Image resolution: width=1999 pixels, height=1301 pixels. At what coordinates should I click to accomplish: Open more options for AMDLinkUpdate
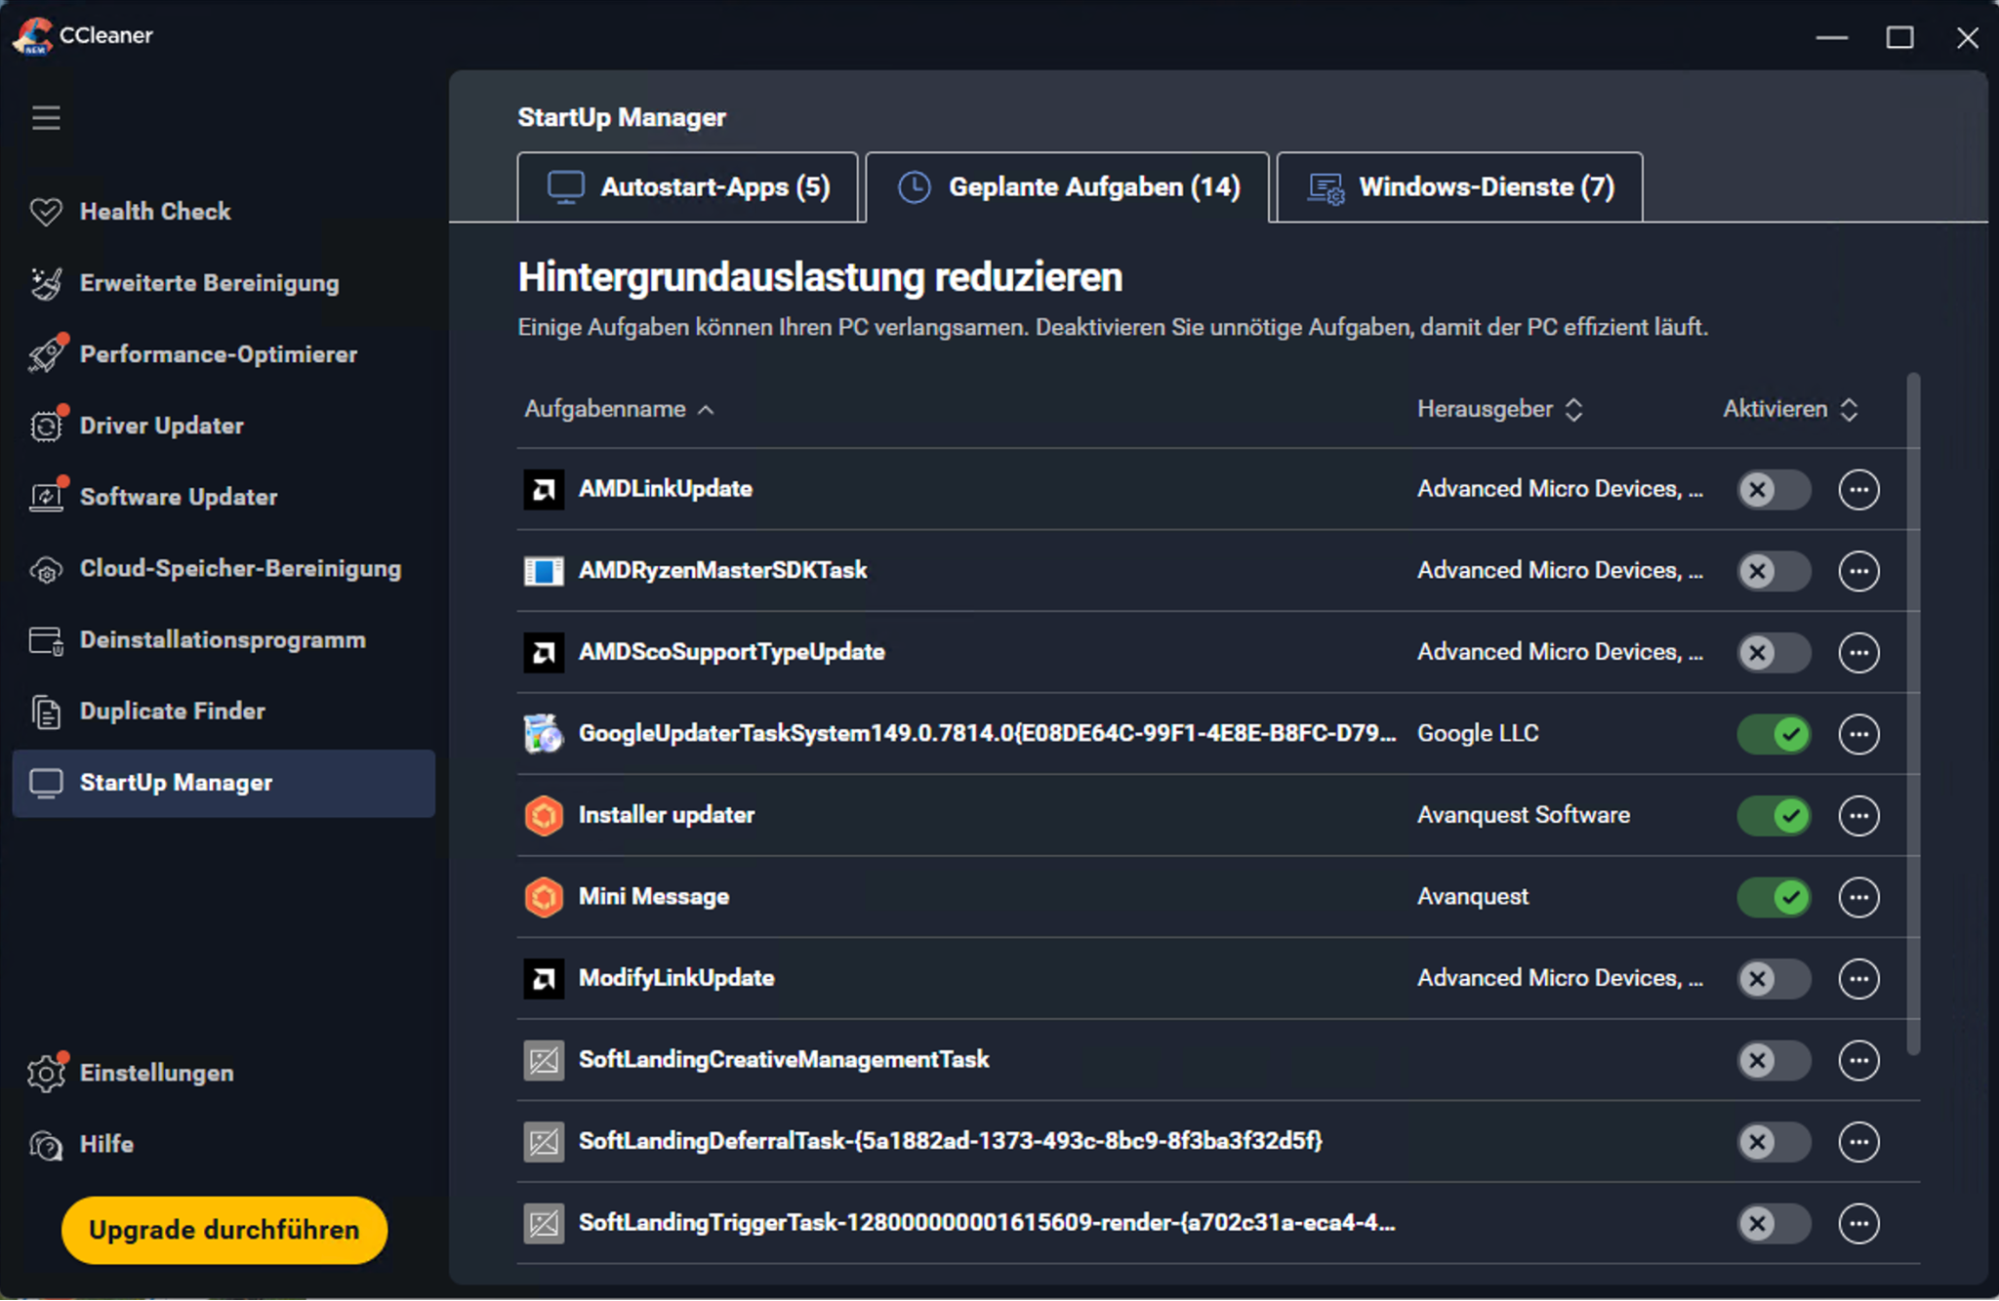(x=1859, y=490)
